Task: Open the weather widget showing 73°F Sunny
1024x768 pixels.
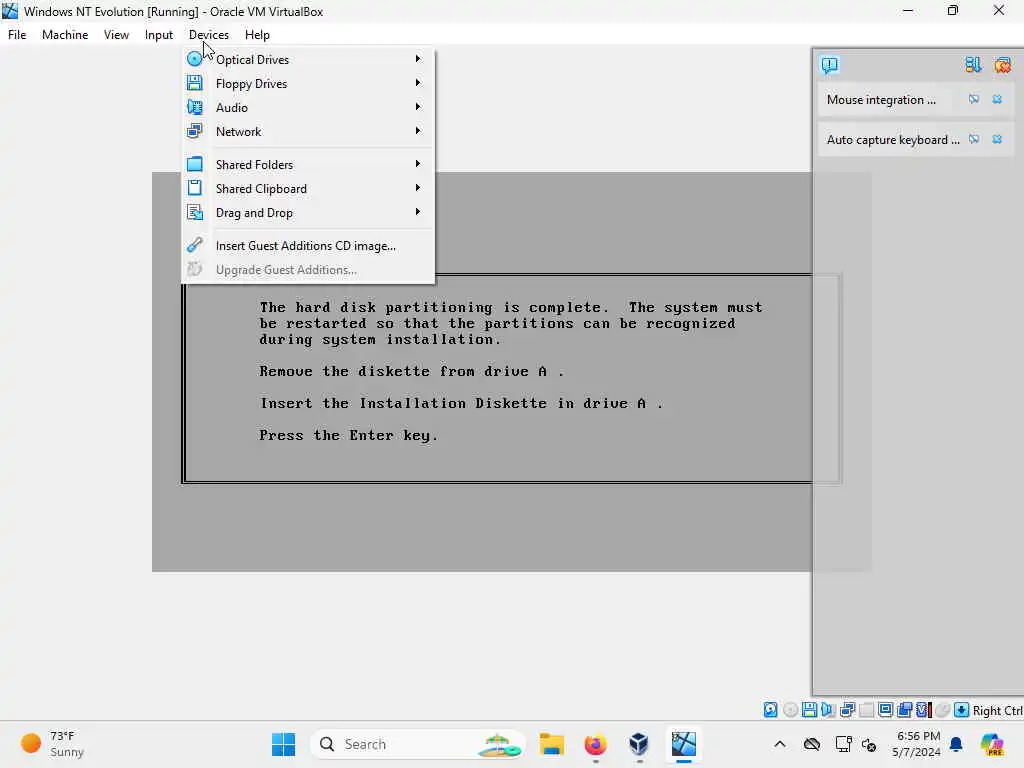Action: (52, 744)
